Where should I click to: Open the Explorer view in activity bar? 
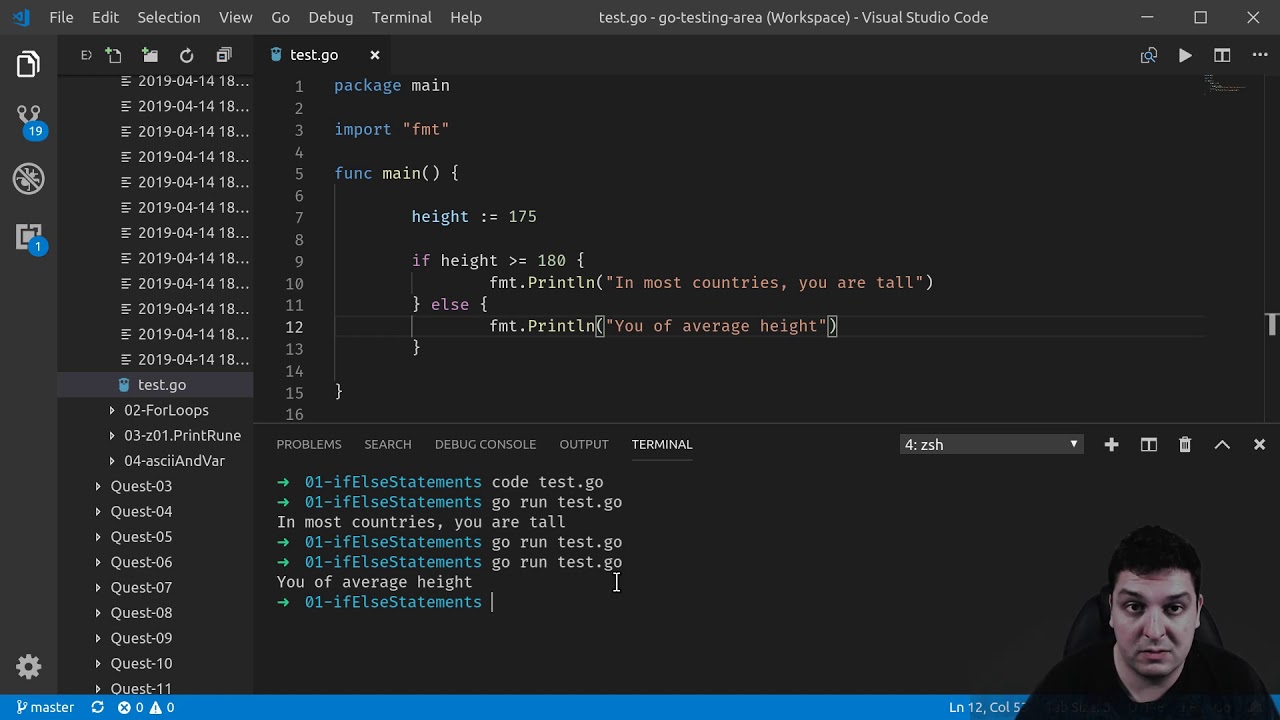[x=28, y=65]
